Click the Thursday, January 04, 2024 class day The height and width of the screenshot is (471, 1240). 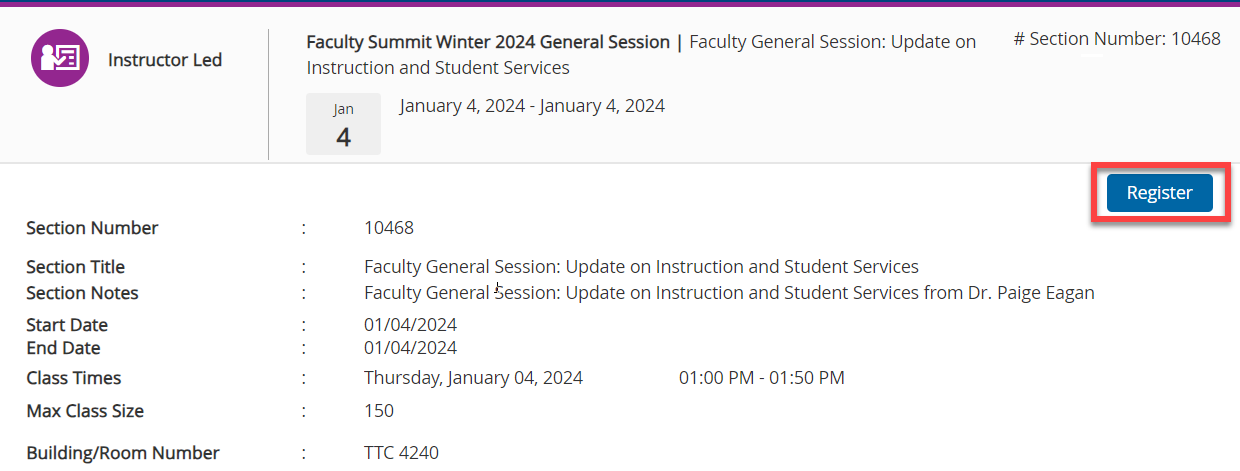click(x=473, y=378)
